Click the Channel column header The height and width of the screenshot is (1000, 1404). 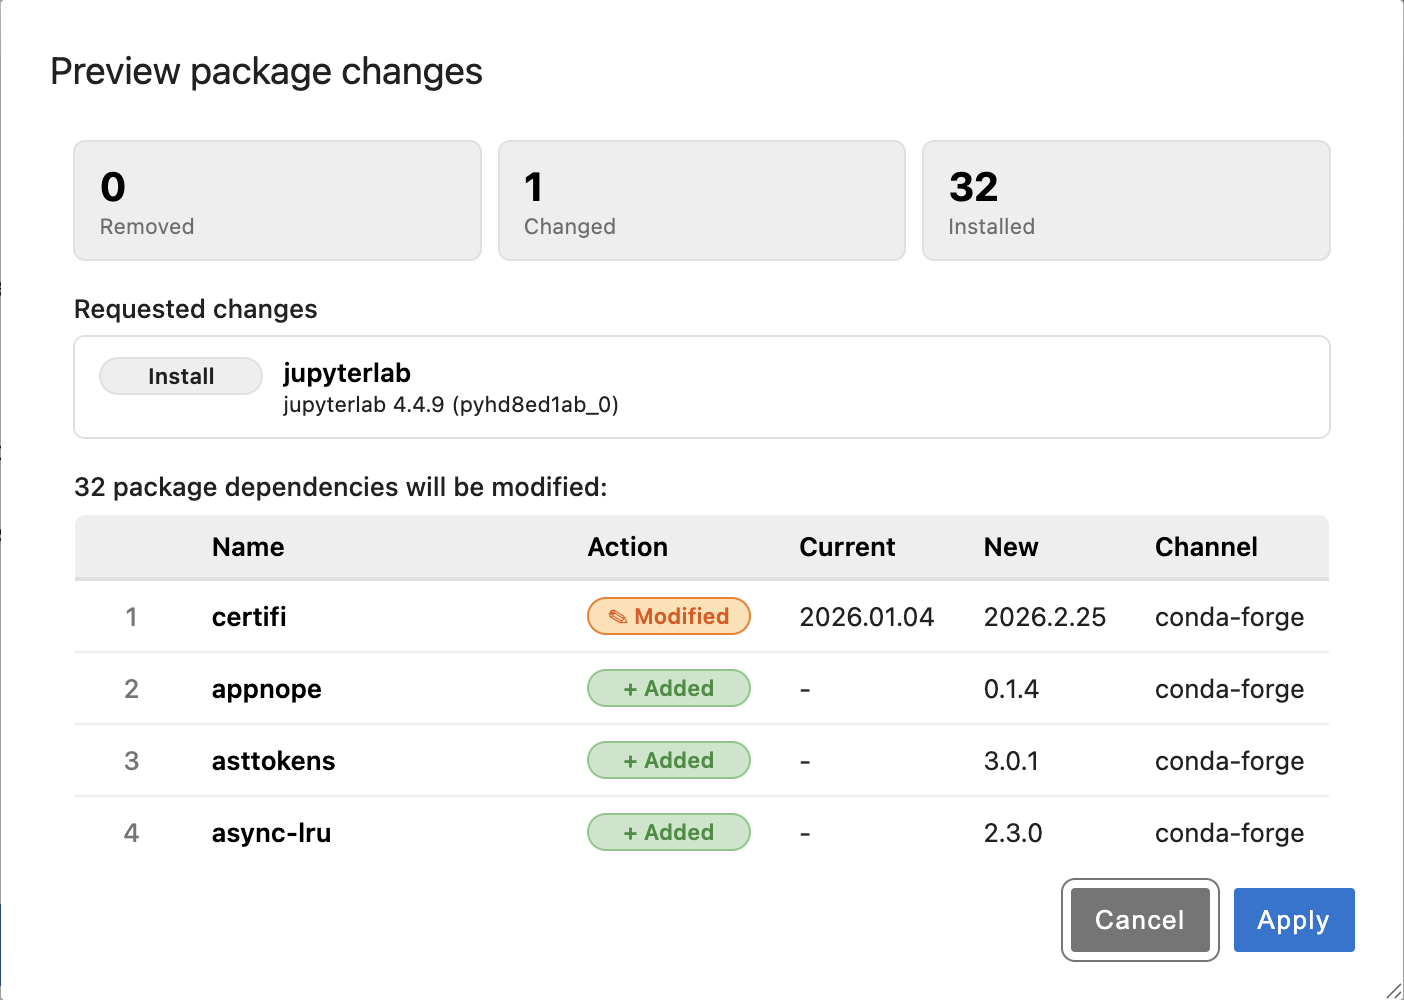pos(1206,547)
